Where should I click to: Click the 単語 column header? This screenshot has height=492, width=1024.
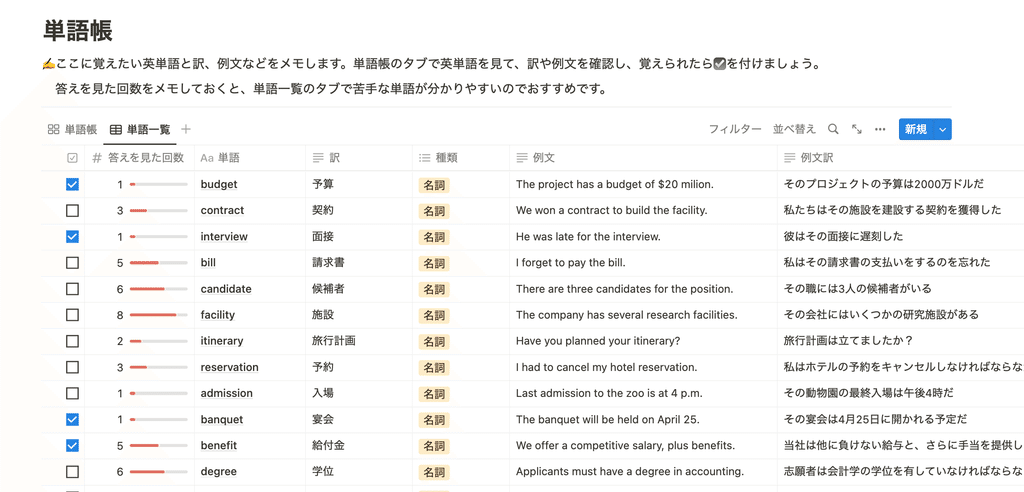pyautogui.click(x=250, y=158)
